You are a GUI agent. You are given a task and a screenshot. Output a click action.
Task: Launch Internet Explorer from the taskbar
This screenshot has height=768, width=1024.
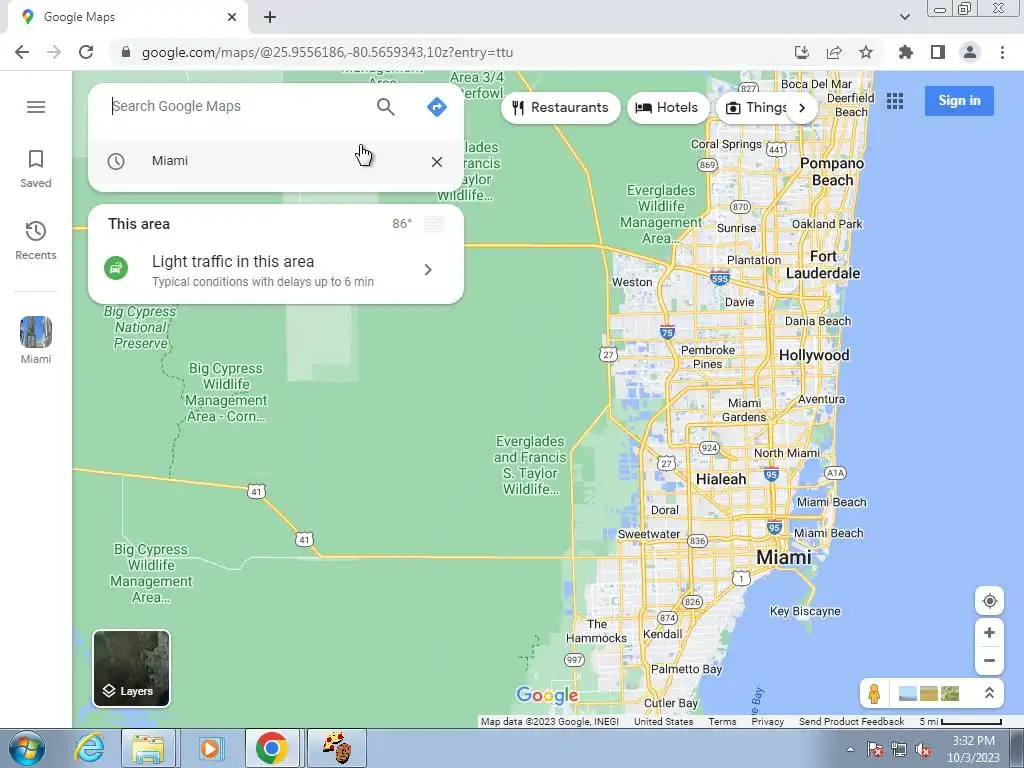(89, 748)
